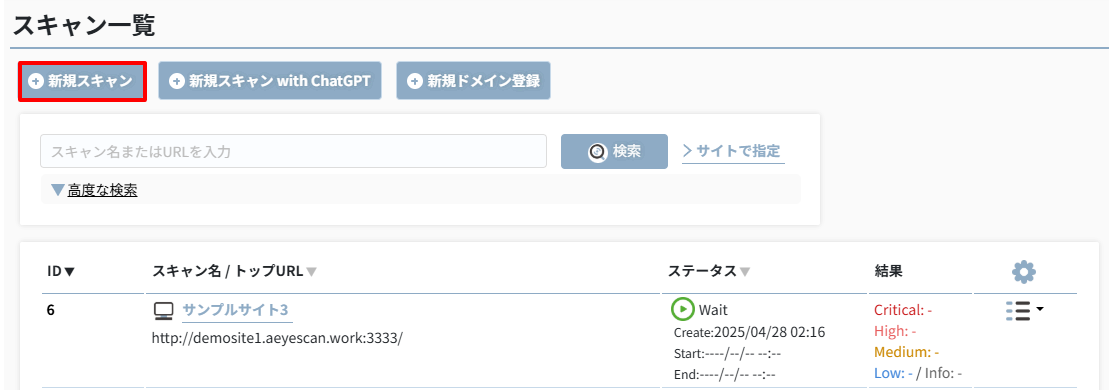Click the 新規スキャン with ChatGPT button
The image size is (1109, 390).
pos(270,81)
